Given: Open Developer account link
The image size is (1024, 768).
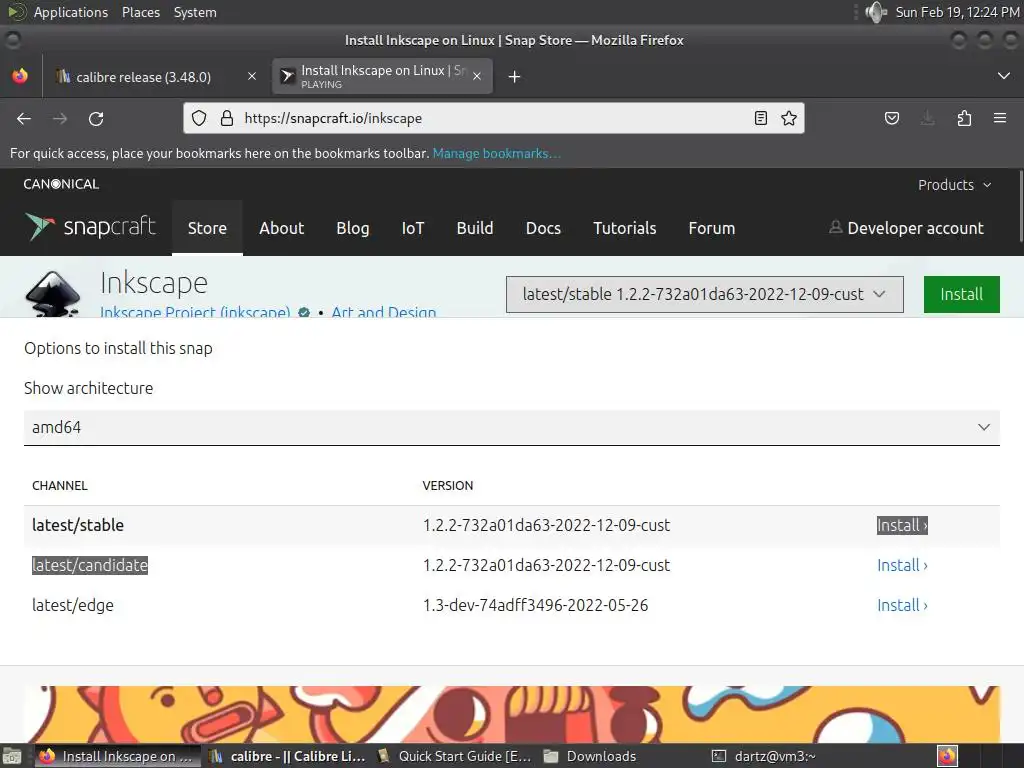Looking at the screenshot, I should click(x=906, y=228).
